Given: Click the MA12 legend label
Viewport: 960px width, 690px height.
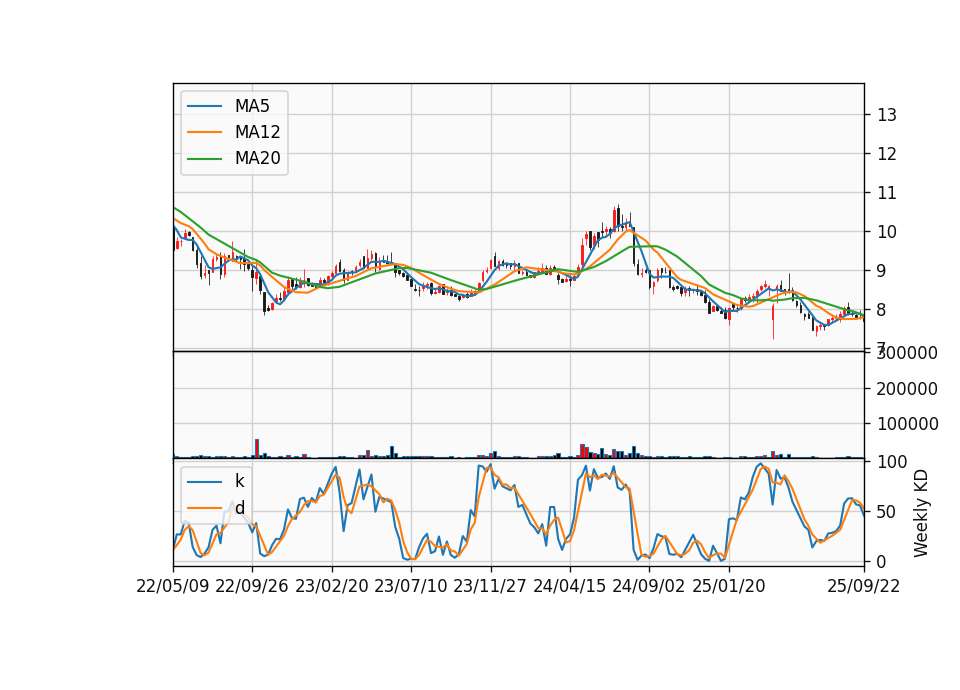Looking at the screenshot, I should point(257,132).
